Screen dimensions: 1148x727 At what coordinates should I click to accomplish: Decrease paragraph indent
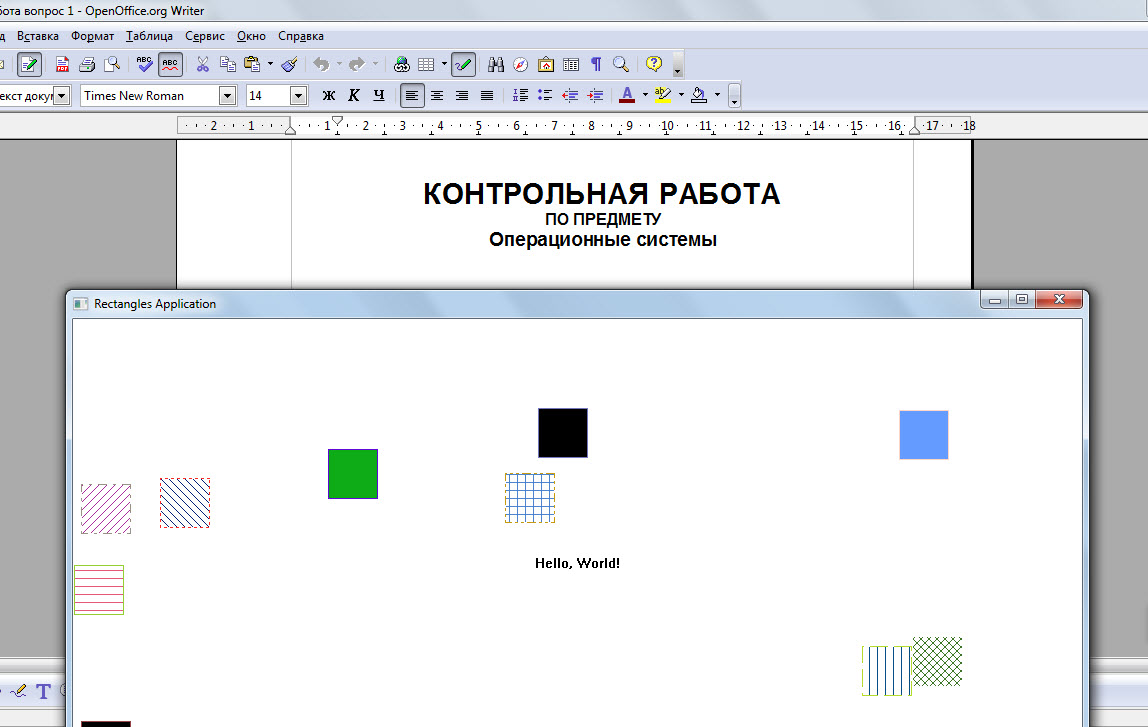click(570, 96)
